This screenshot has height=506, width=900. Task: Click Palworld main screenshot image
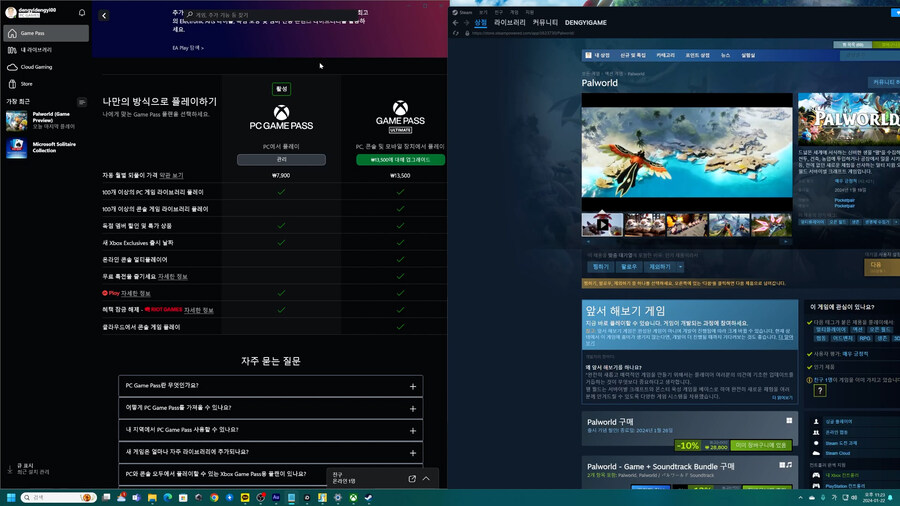click(x=687, y=153)
